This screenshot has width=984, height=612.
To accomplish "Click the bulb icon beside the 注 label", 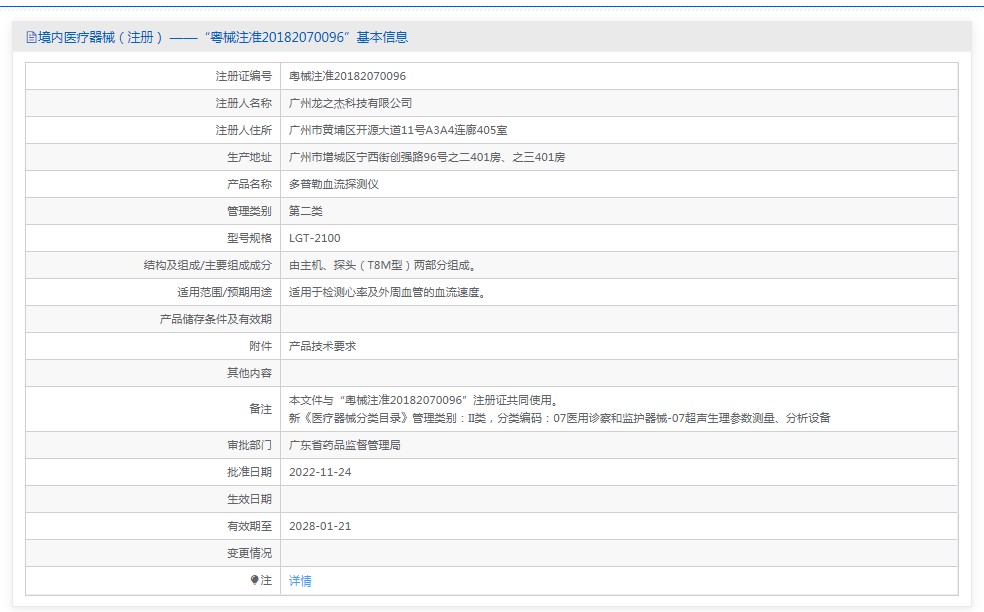I will [x=255, y=580].
